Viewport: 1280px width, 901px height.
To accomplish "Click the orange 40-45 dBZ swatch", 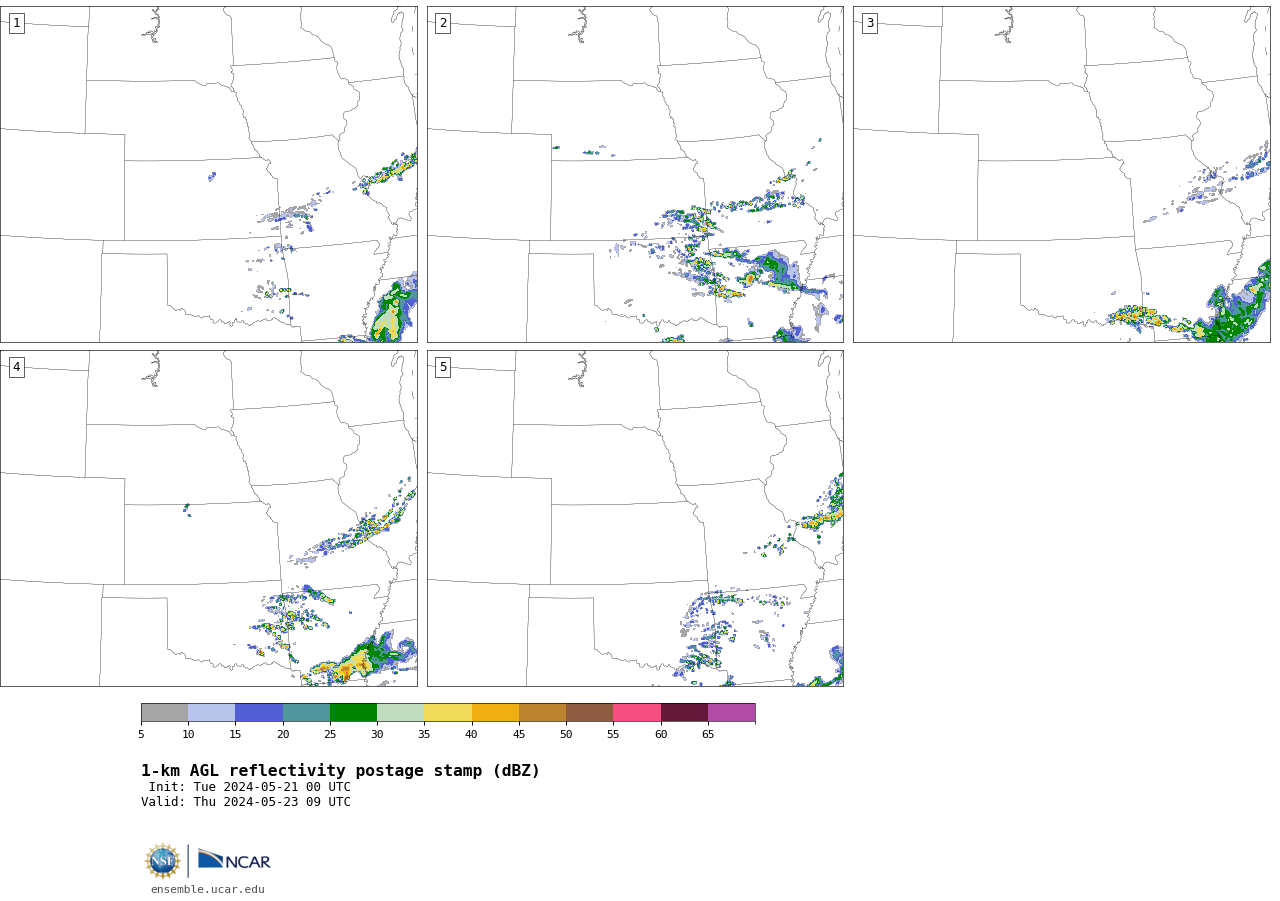I will pos(495,712).
